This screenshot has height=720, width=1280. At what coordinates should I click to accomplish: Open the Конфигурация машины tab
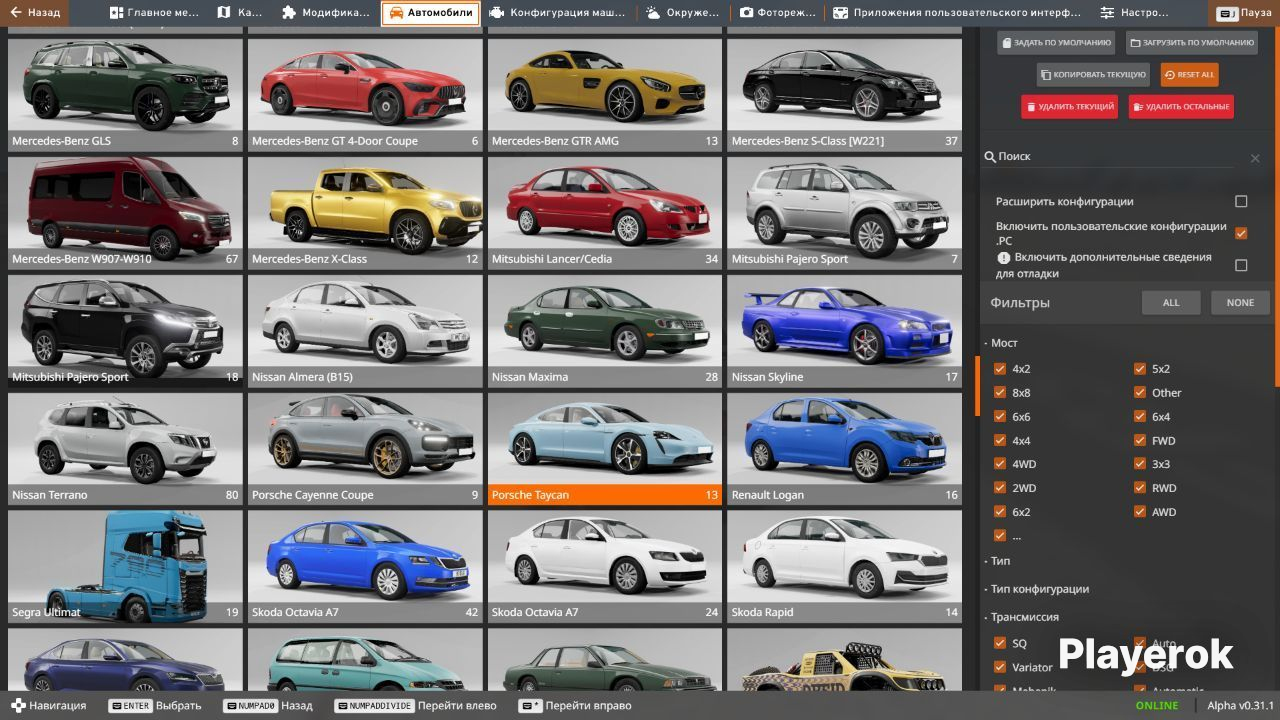[558, 13]
